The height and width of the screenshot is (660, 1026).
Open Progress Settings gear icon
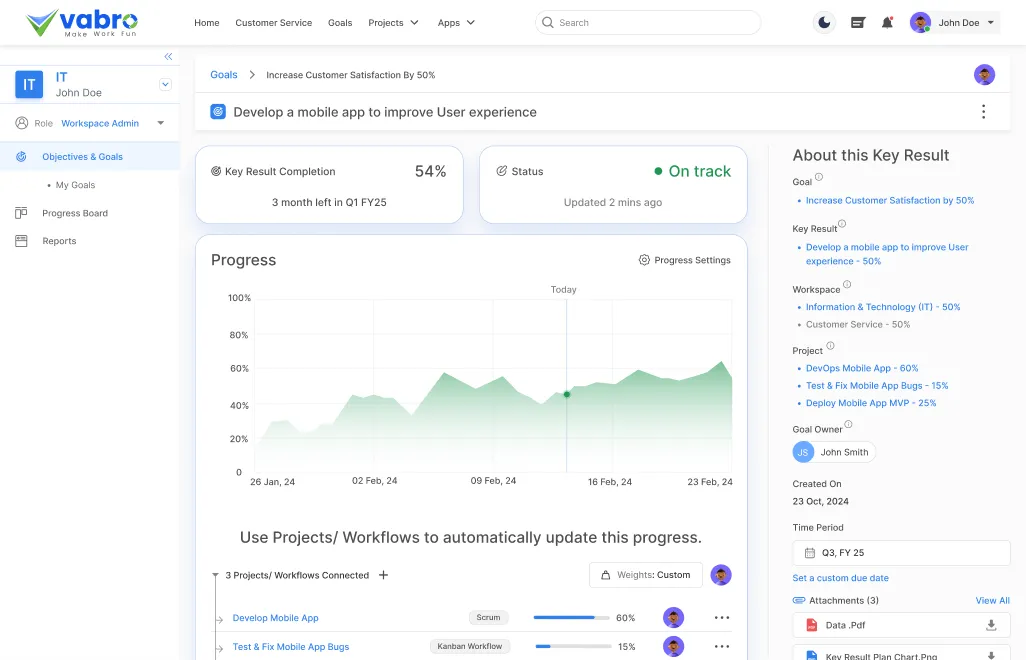(643, 259)
